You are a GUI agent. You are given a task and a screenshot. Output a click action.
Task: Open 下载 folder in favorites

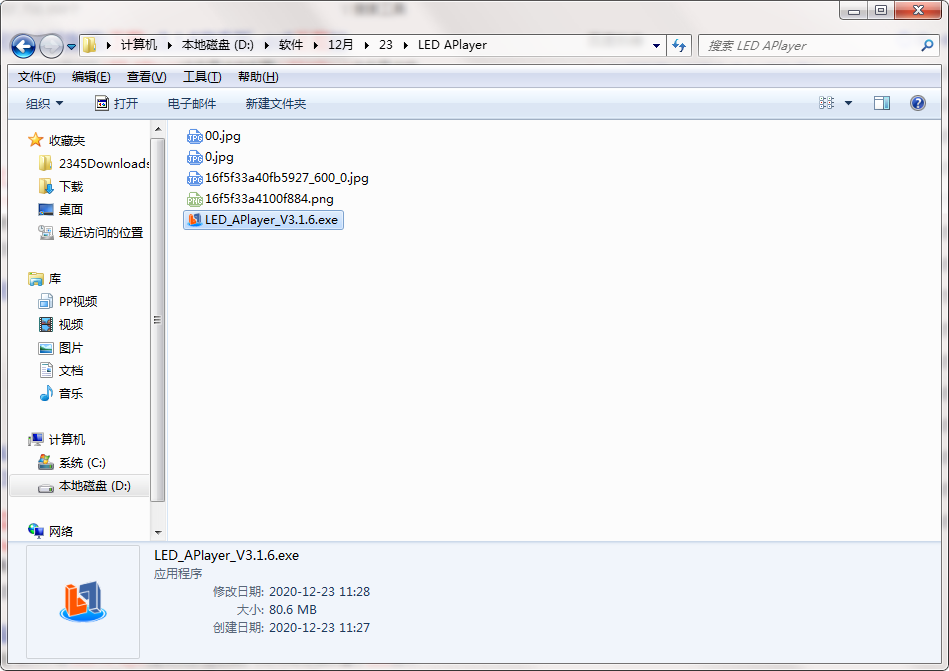pyautogui.click(x=70, y=187)
